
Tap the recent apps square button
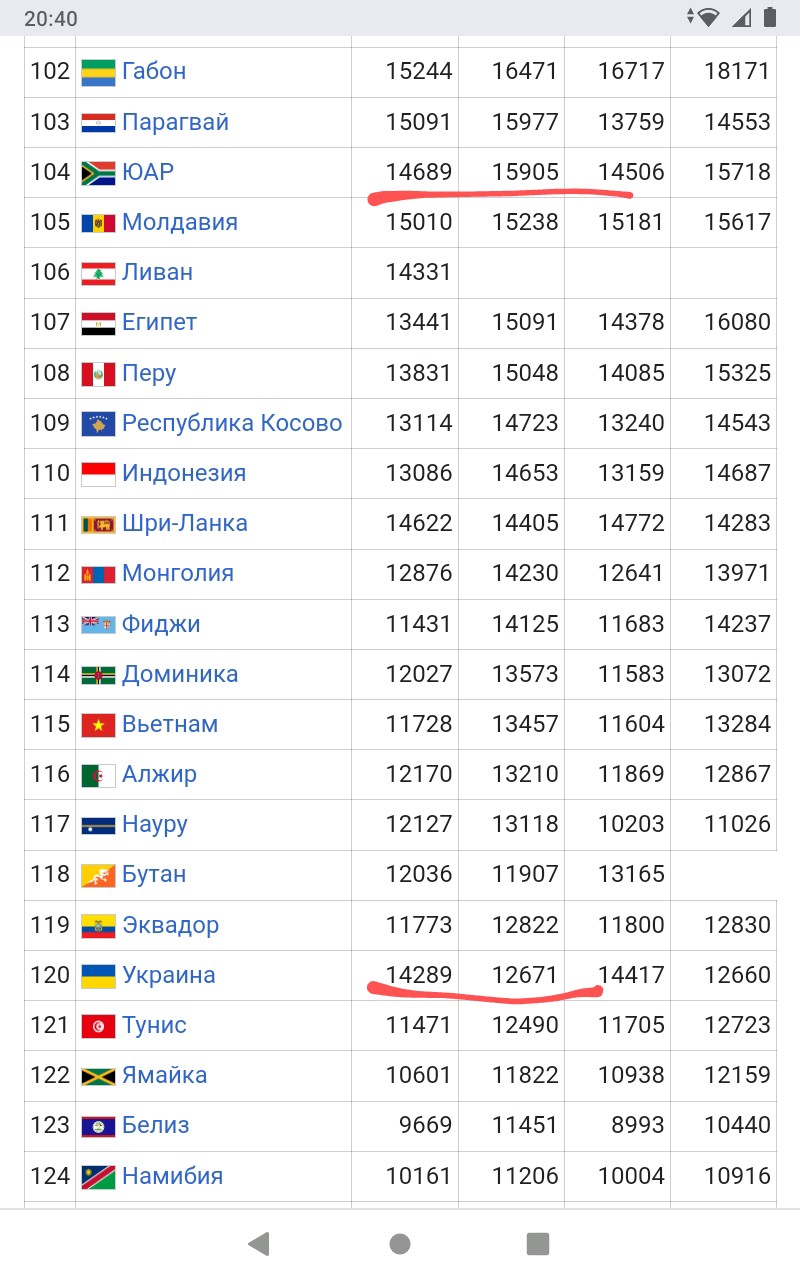click(538, 1243)
